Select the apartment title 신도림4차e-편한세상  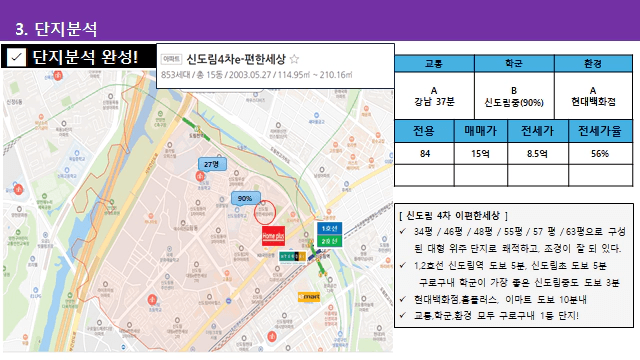tap(236, 59)
